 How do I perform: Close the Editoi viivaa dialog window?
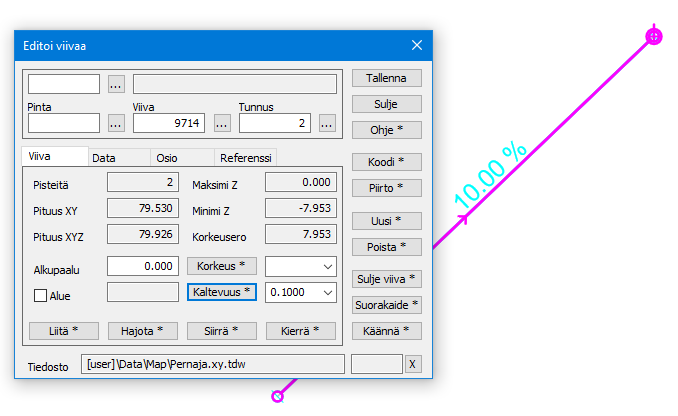click(417, 45)
